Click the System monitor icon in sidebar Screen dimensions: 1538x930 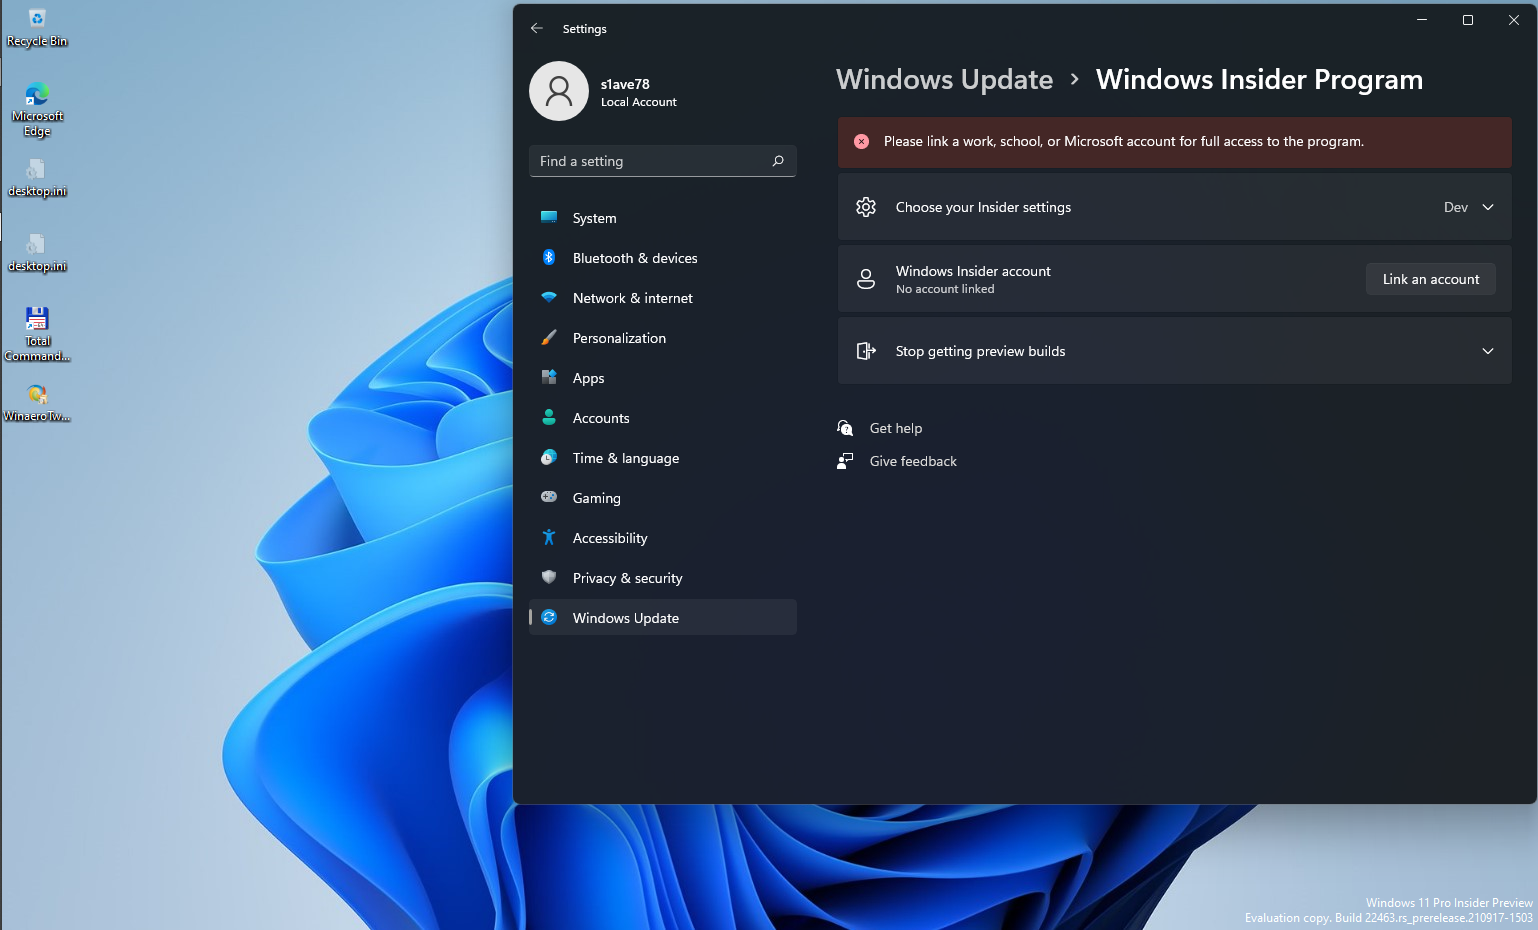[x=549, y=217]
